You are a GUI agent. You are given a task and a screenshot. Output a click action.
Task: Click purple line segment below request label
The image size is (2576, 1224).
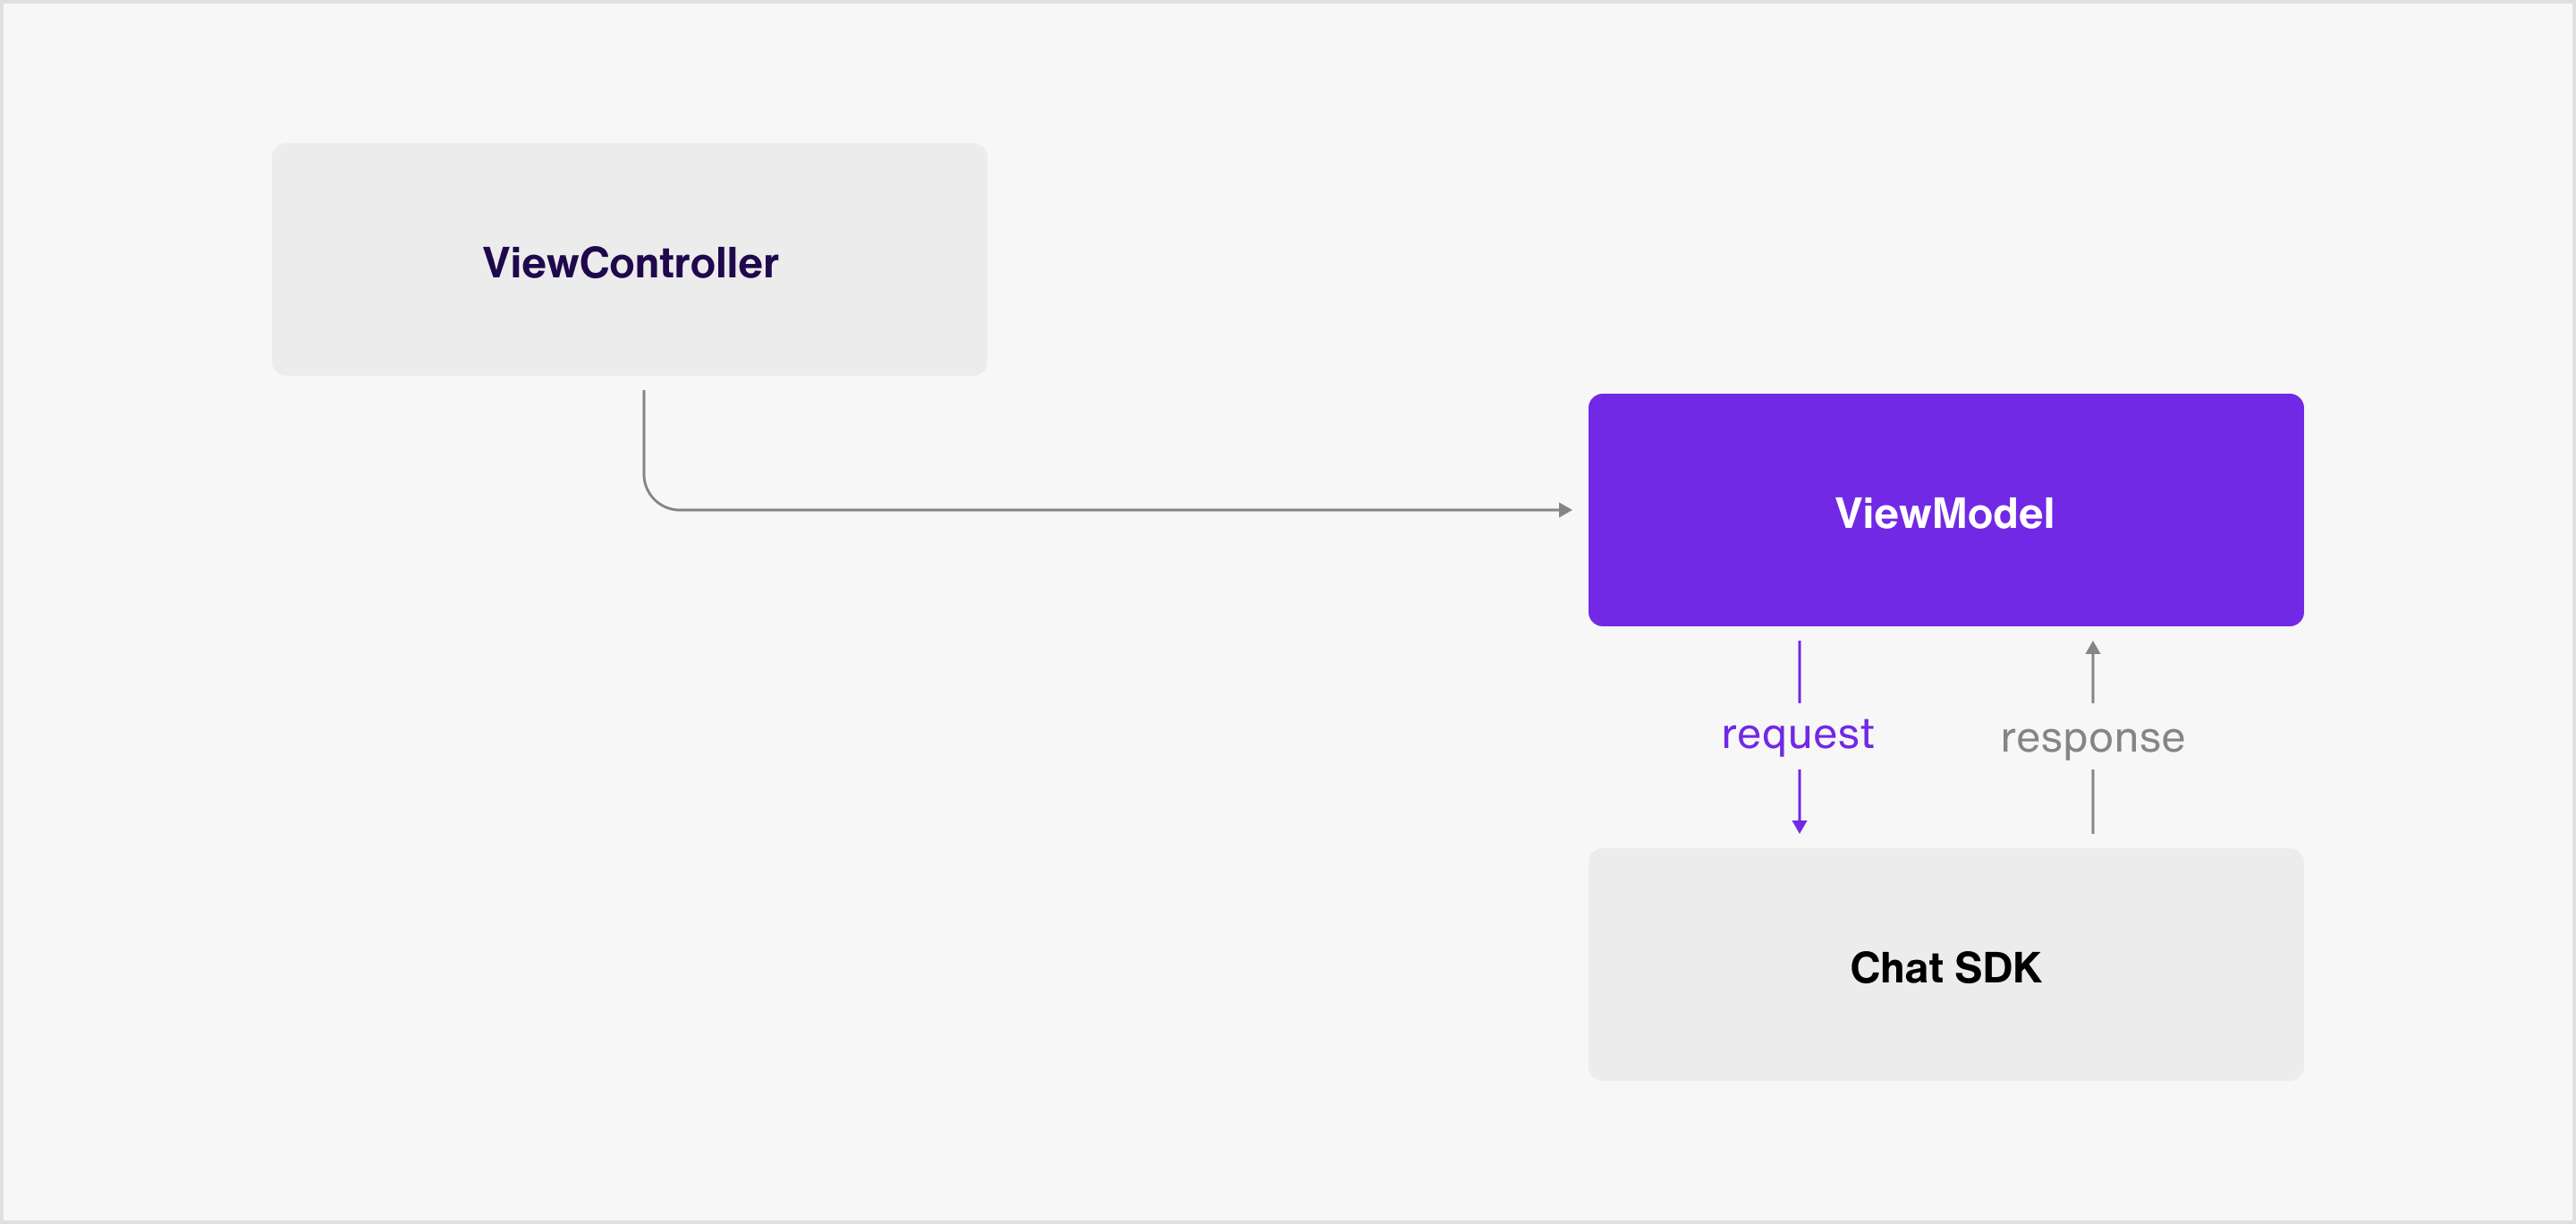[x=1799, y=795]
